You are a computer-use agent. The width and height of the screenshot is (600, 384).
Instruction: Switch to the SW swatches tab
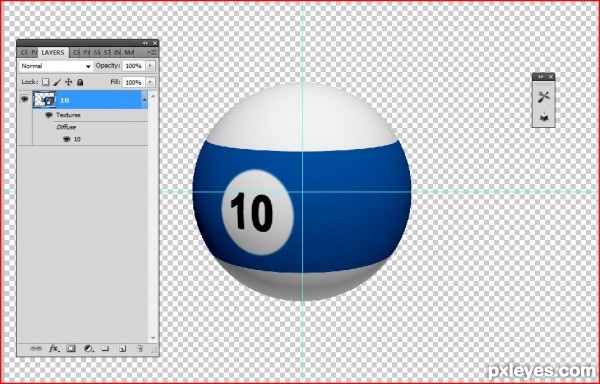pos(97,52)
